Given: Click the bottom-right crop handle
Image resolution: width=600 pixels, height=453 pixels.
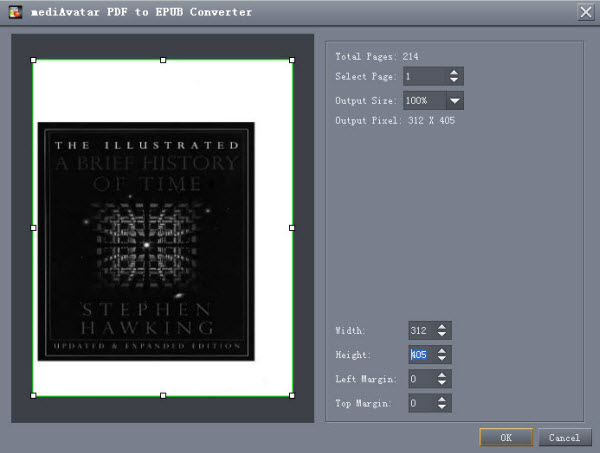Looking at the screenshot, I should (x=292, y=396).
